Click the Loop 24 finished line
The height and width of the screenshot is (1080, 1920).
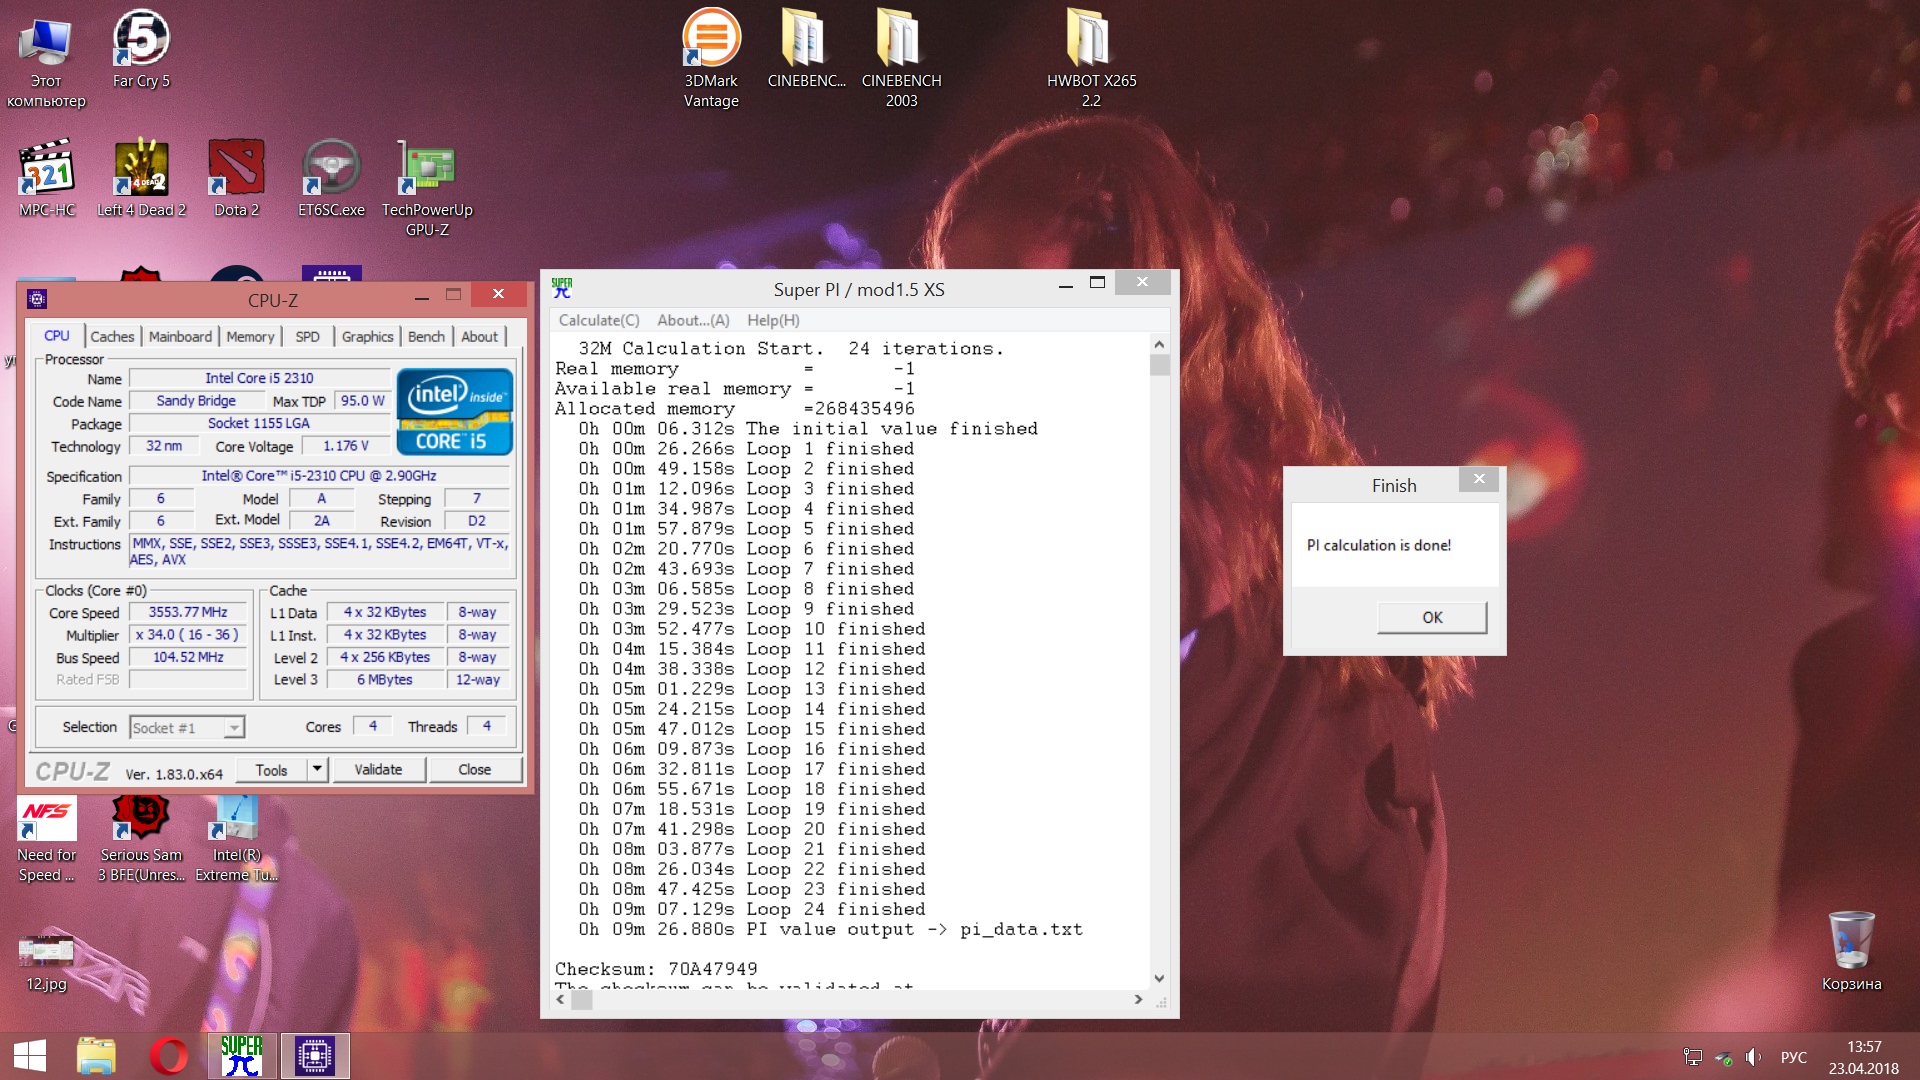[752, 909]
